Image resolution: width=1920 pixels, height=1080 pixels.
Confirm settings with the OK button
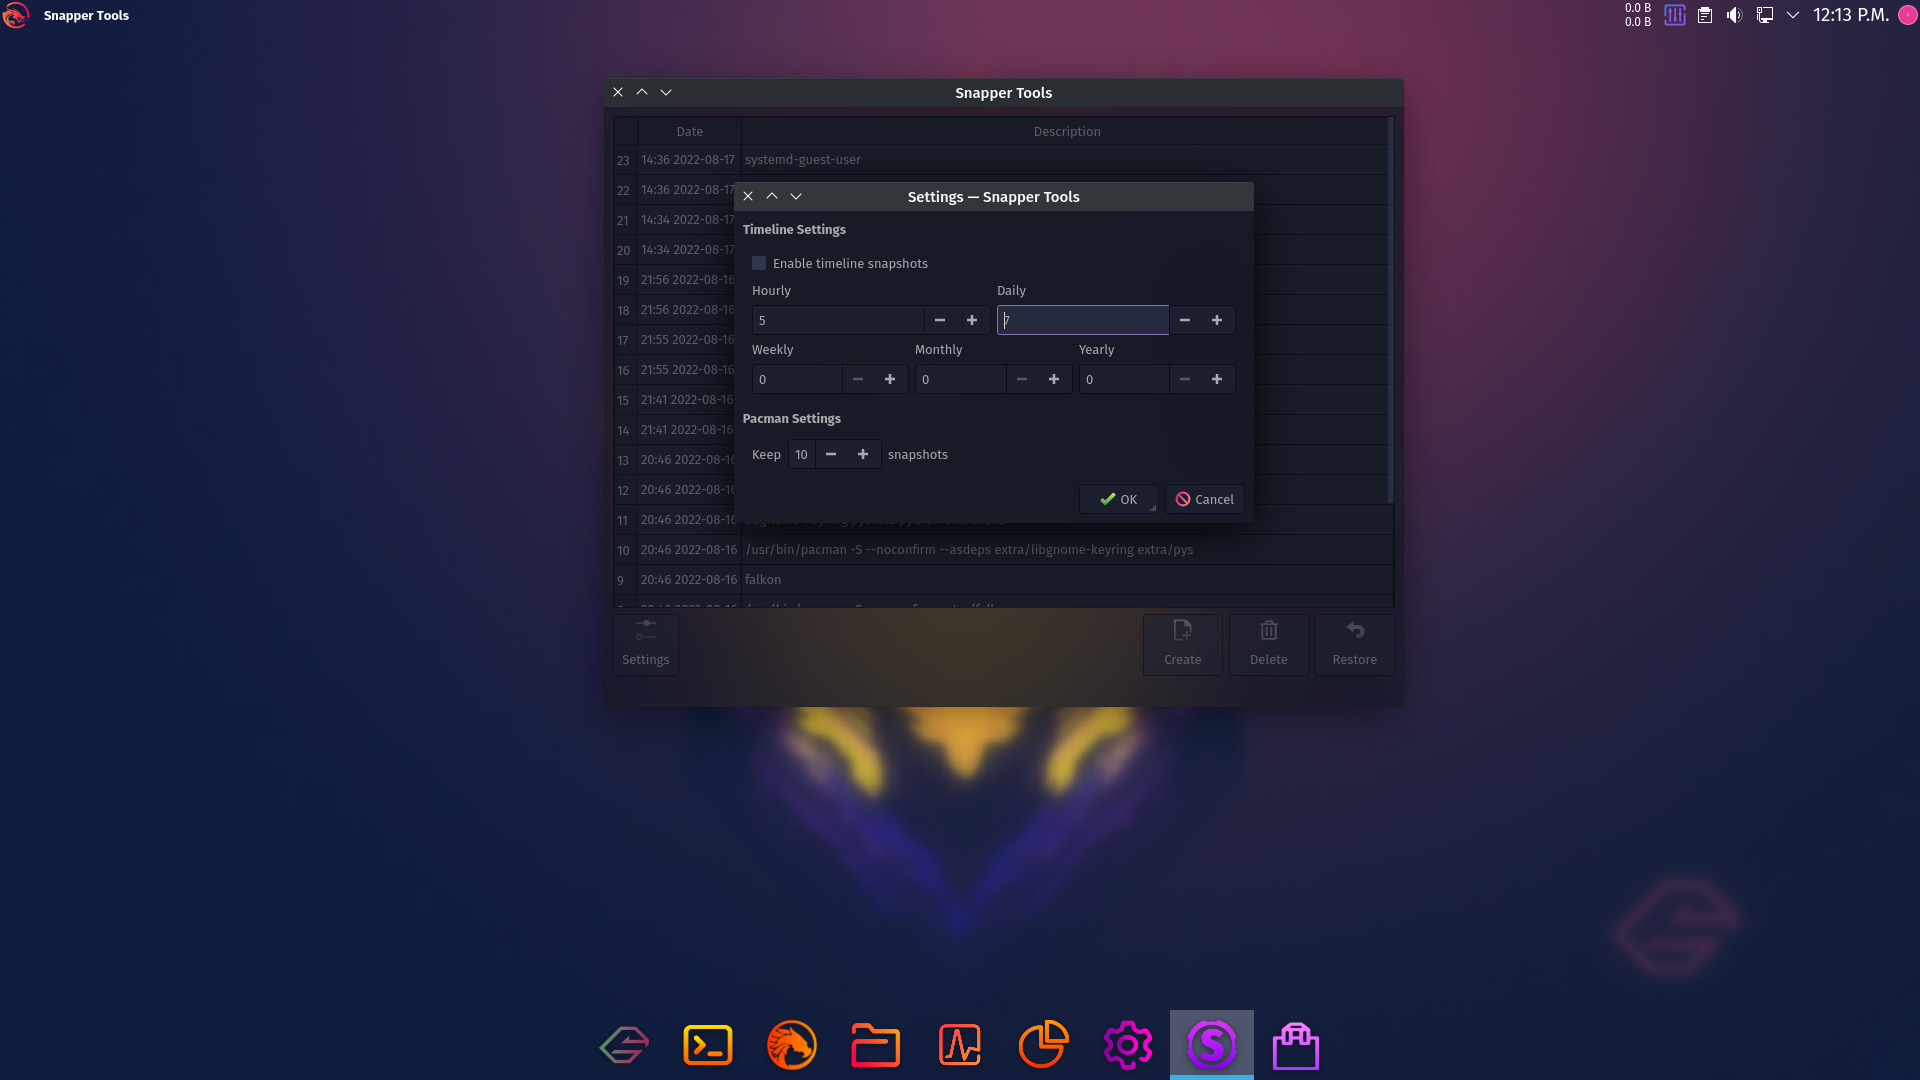[1118, 499]
